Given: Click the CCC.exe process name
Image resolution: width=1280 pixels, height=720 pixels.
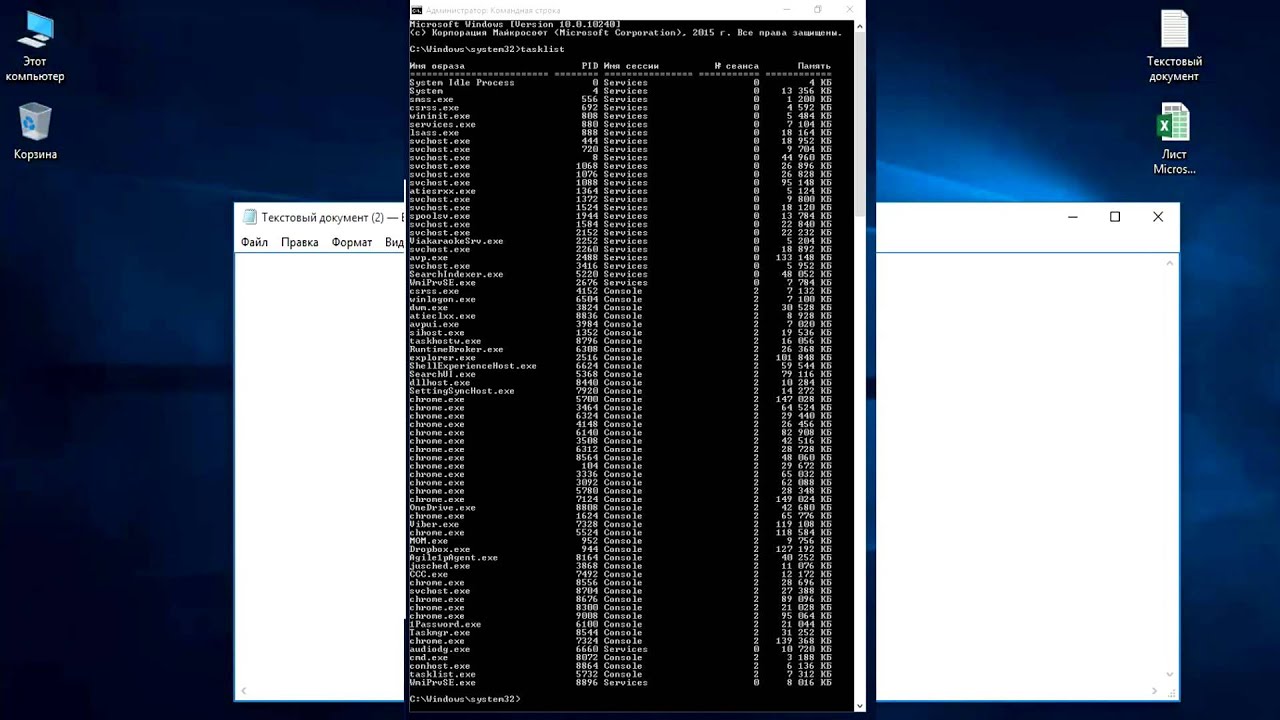Looking at the screenshot, I should tap(428, 574).
